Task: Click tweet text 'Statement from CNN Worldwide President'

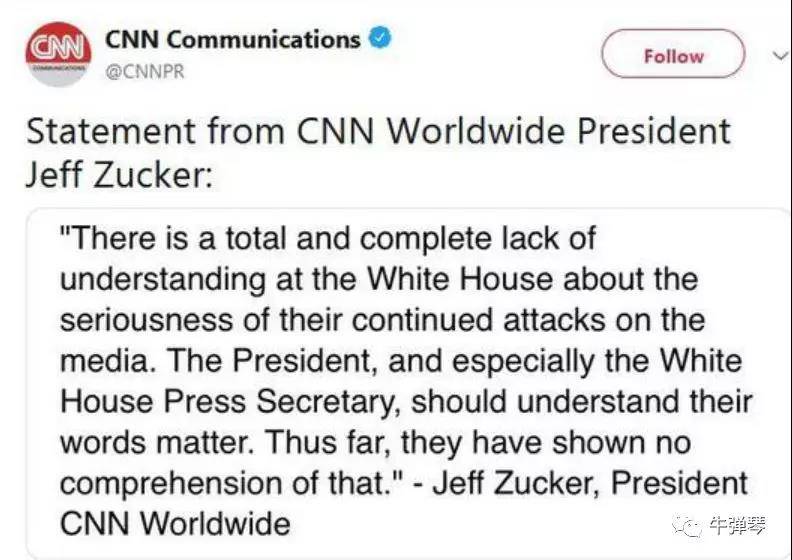Action: pos(378,132)
